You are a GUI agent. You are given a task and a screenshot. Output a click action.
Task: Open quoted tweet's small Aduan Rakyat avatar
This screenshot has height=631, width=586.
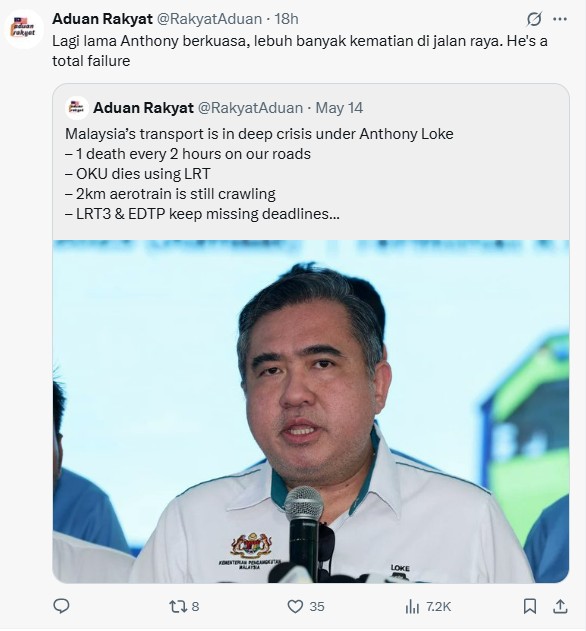coord(76,108)
